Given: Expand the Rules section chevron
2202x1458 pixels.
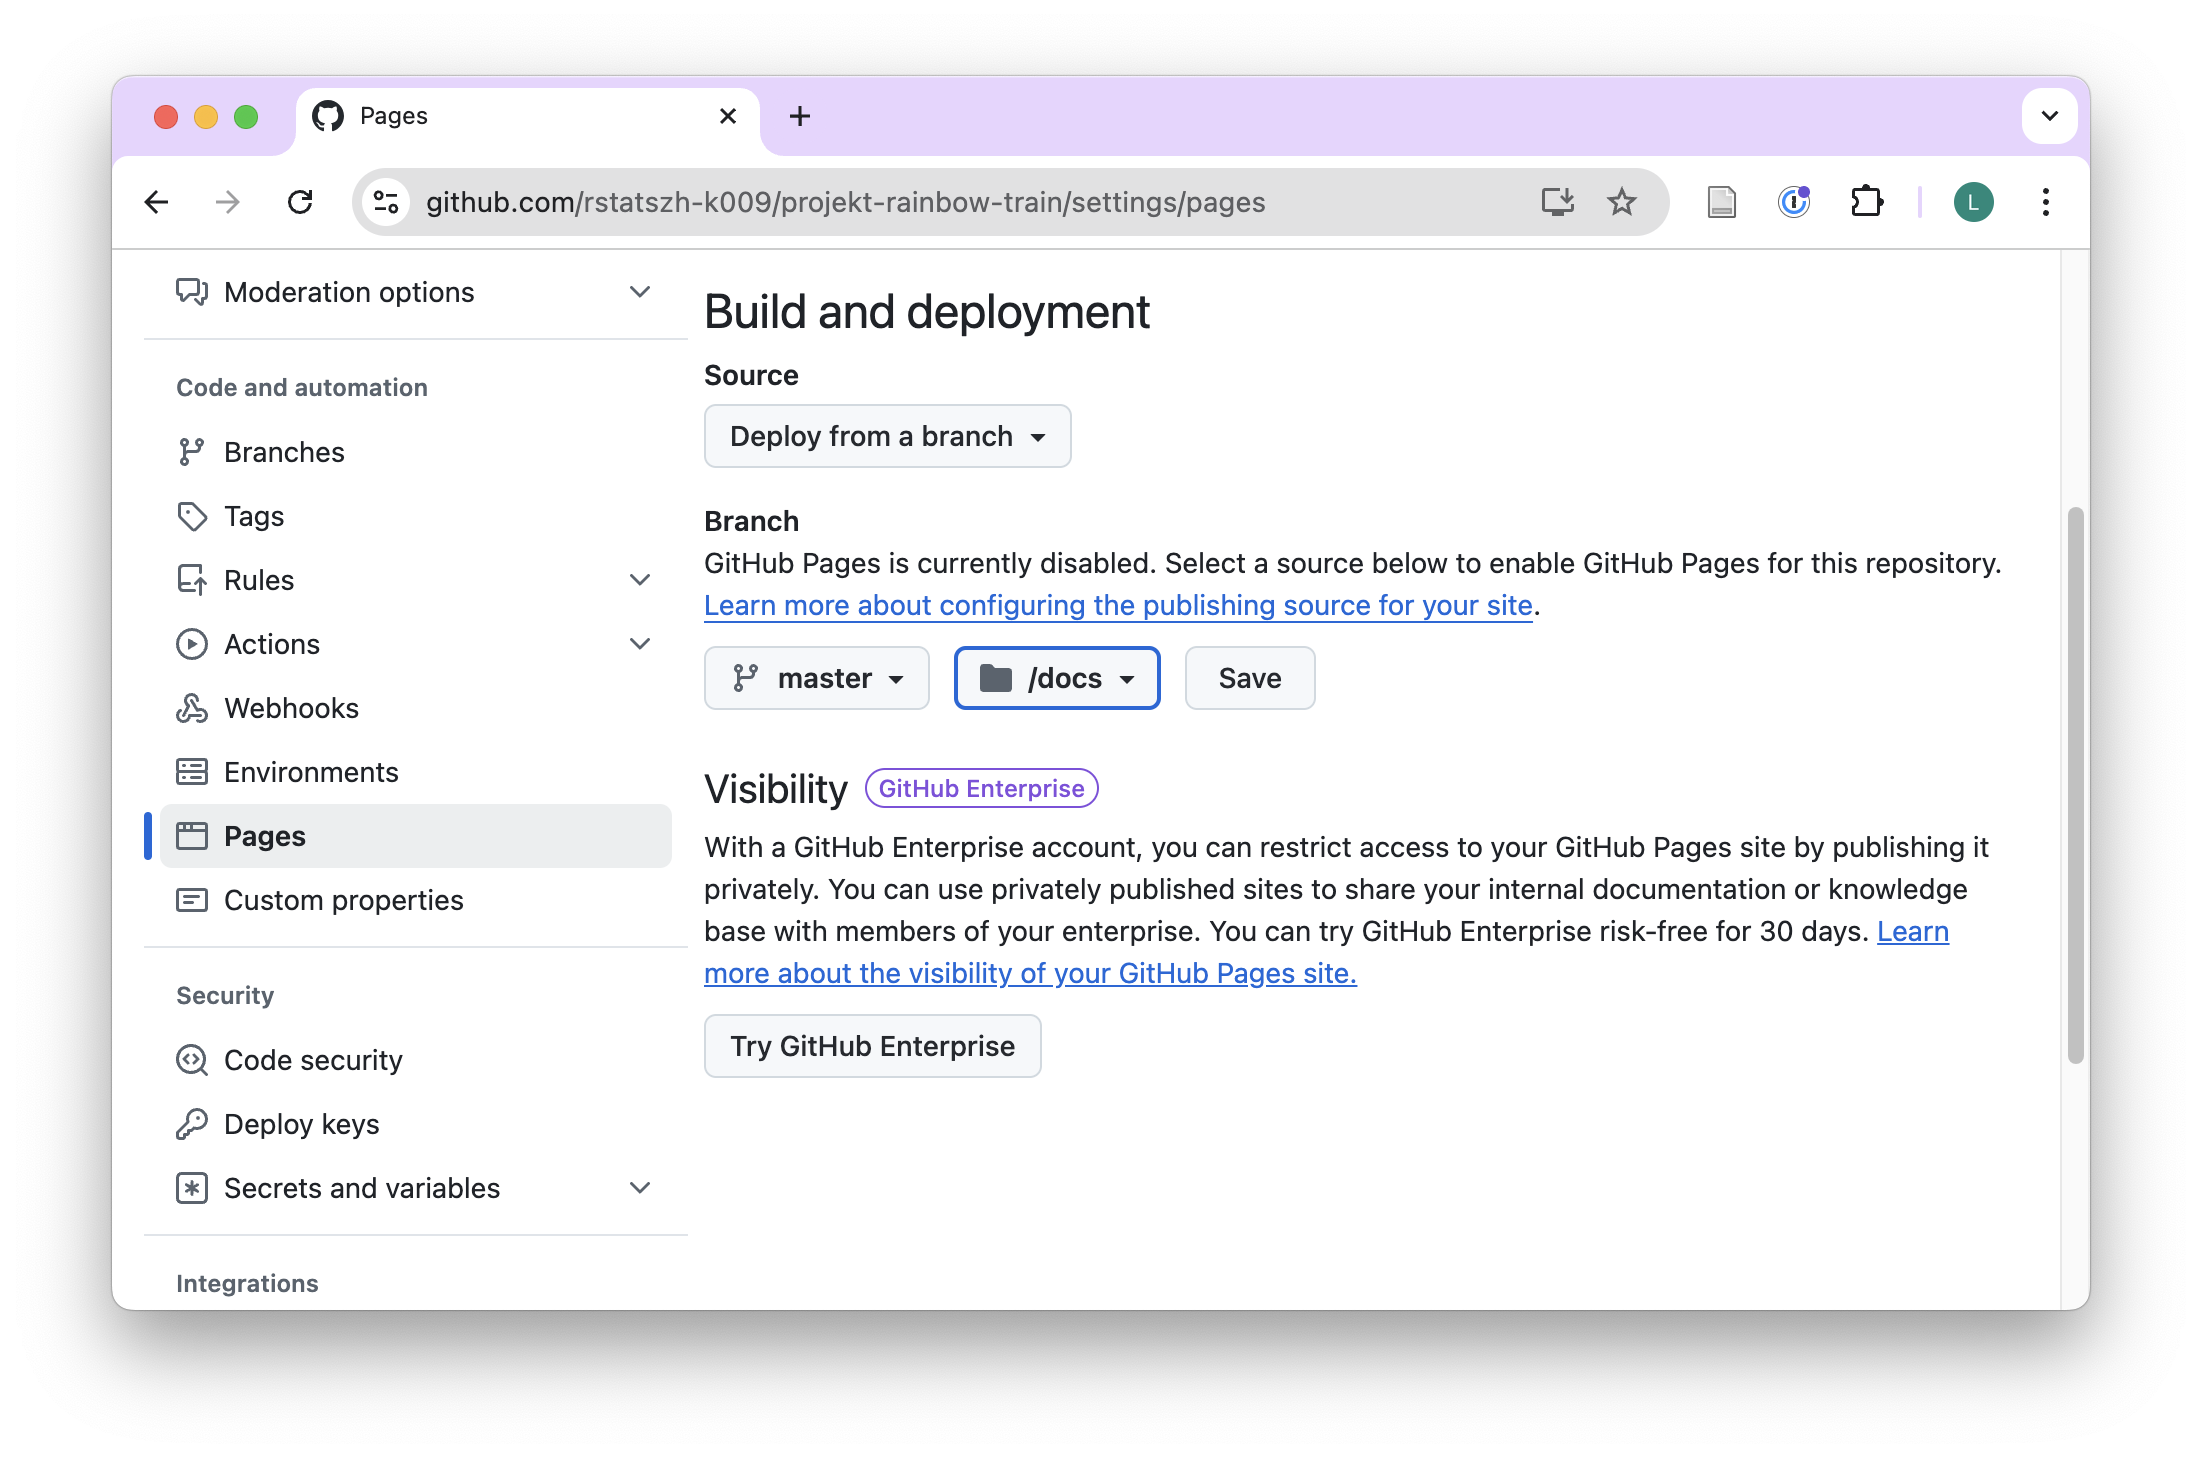Looking at the screenshot, I should (640, 580).
